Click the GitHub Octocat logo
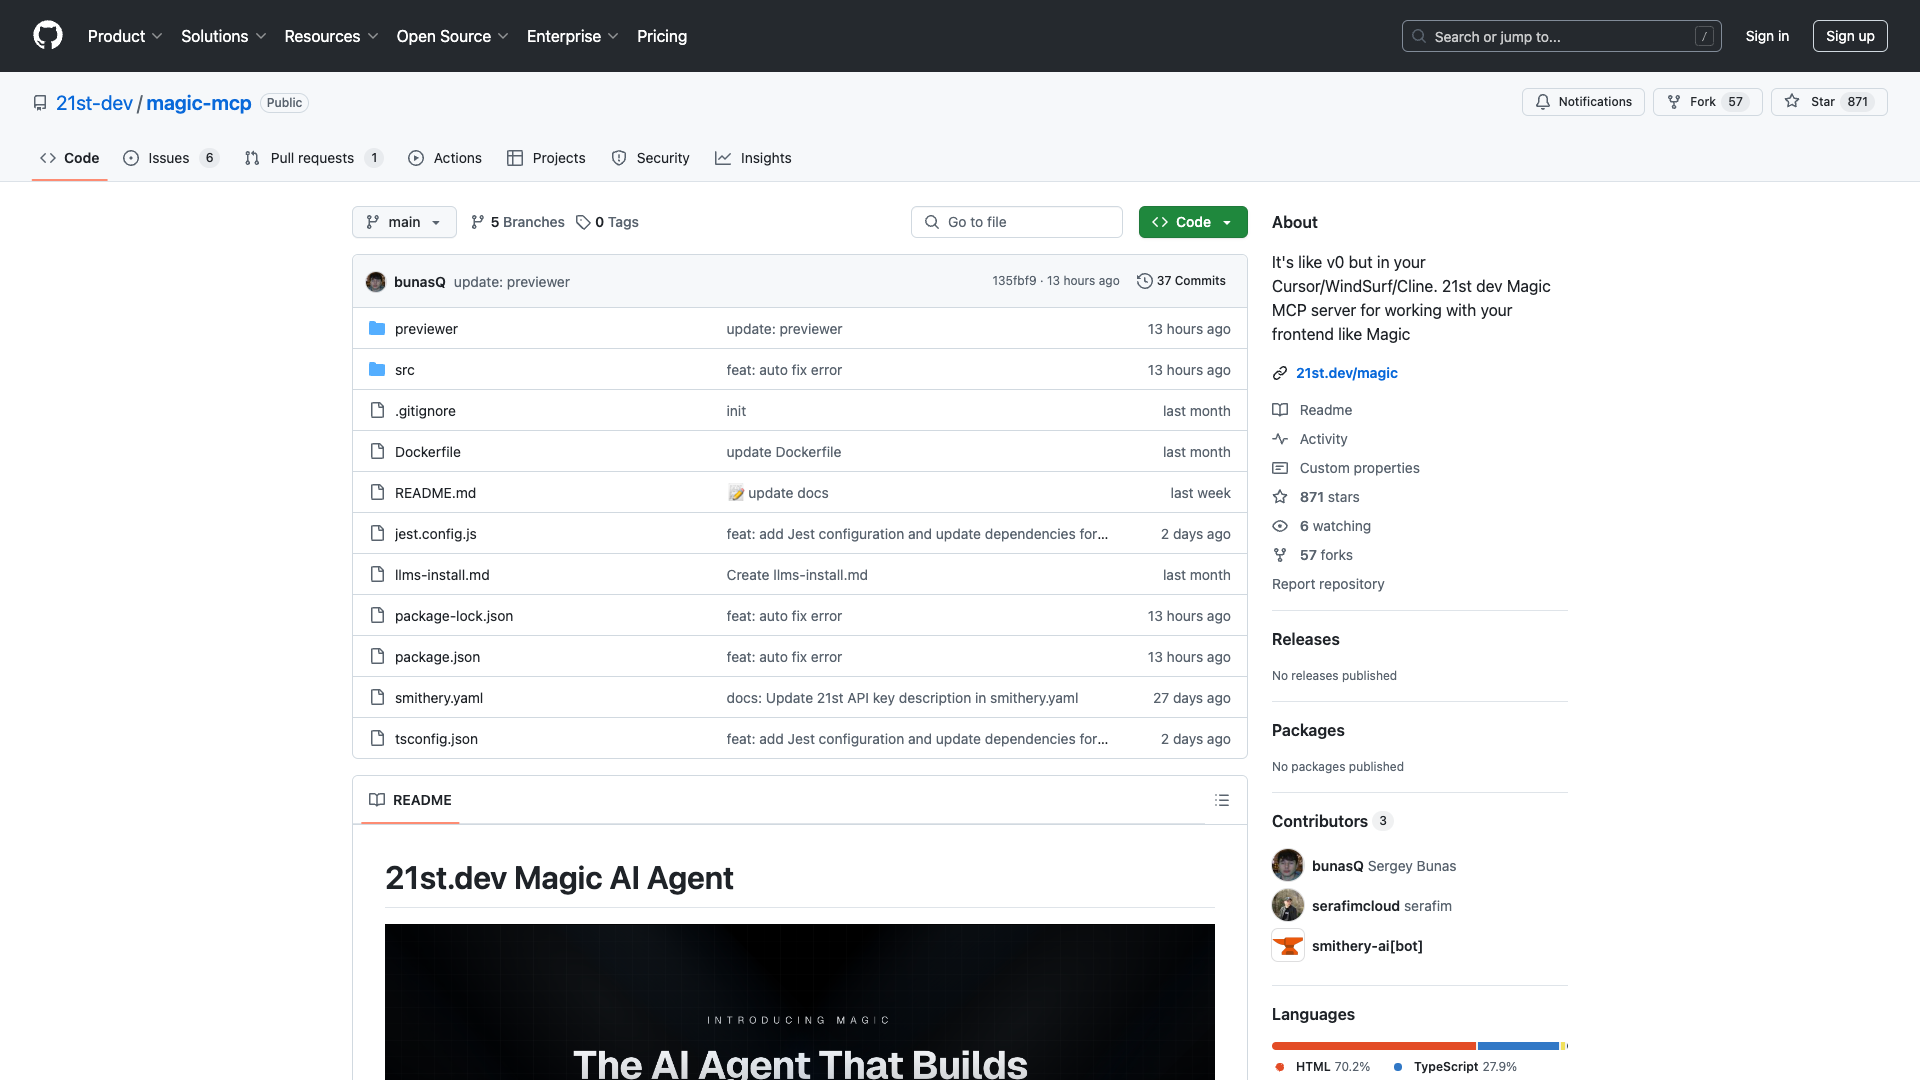The width and height of the screenshot is (1920, 1080). tap(47, 36)
